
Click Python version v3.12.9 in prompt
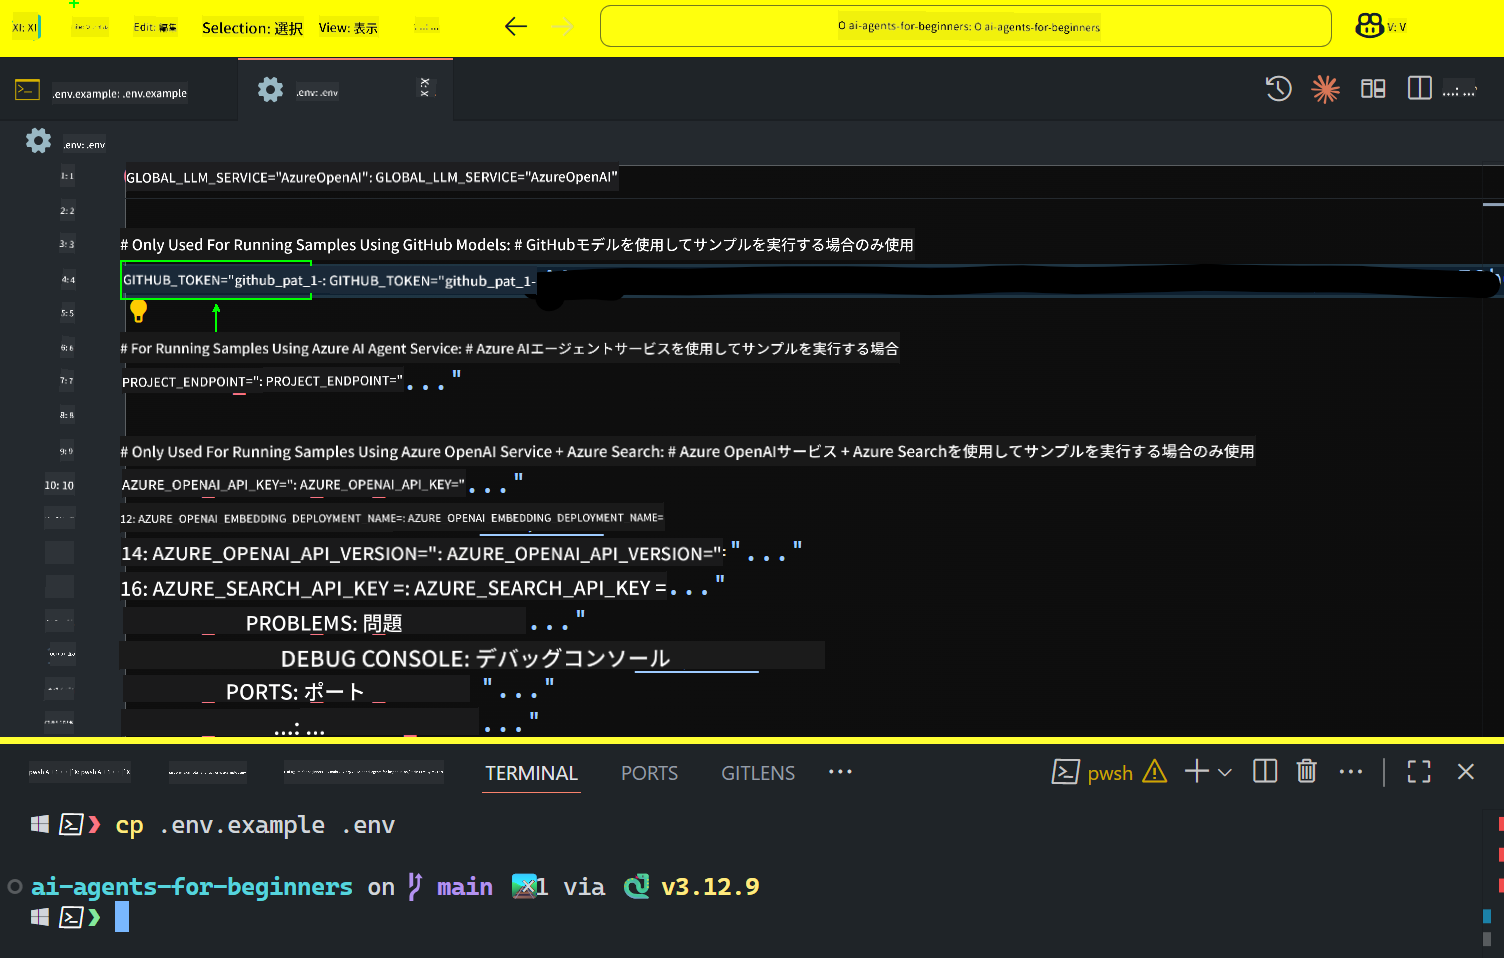pyautogui.click(x=710, y=887)
